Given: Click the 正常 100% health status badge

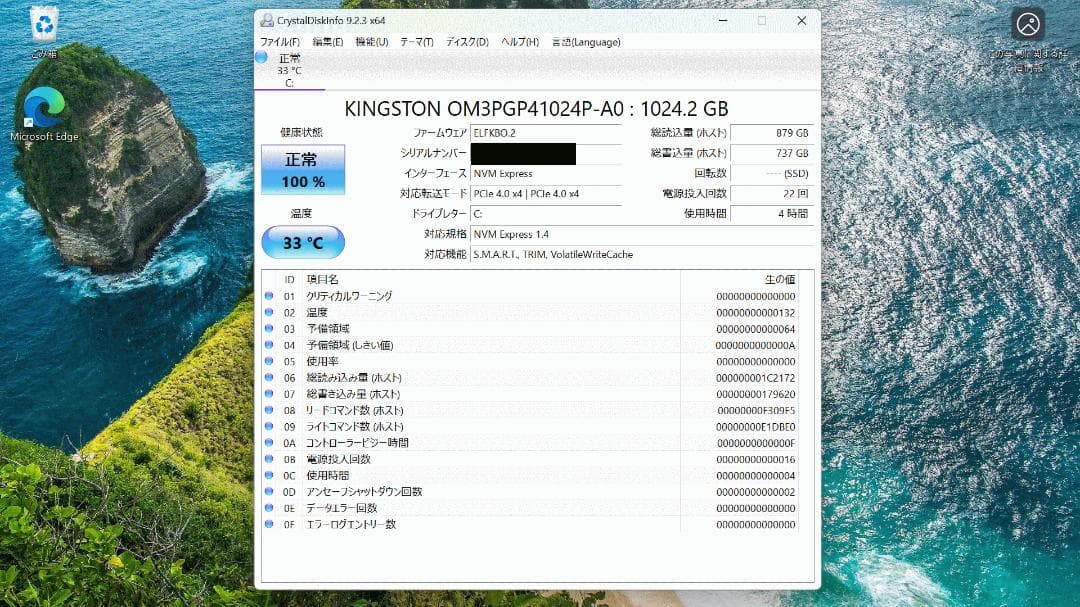Looking at the screenshot, I should (x=302, y=169).
